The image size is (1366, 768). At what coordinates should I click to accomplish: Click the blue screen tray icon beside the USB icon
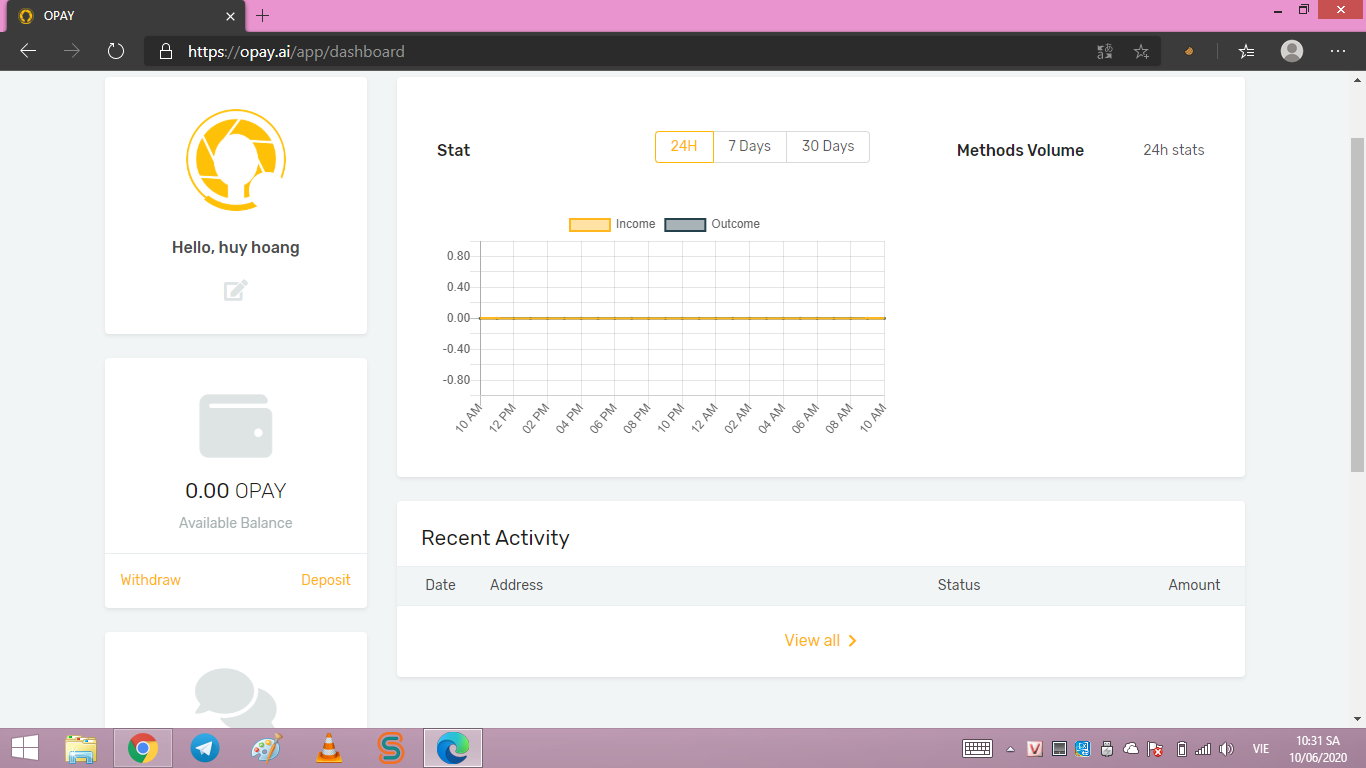[1083, 748]
